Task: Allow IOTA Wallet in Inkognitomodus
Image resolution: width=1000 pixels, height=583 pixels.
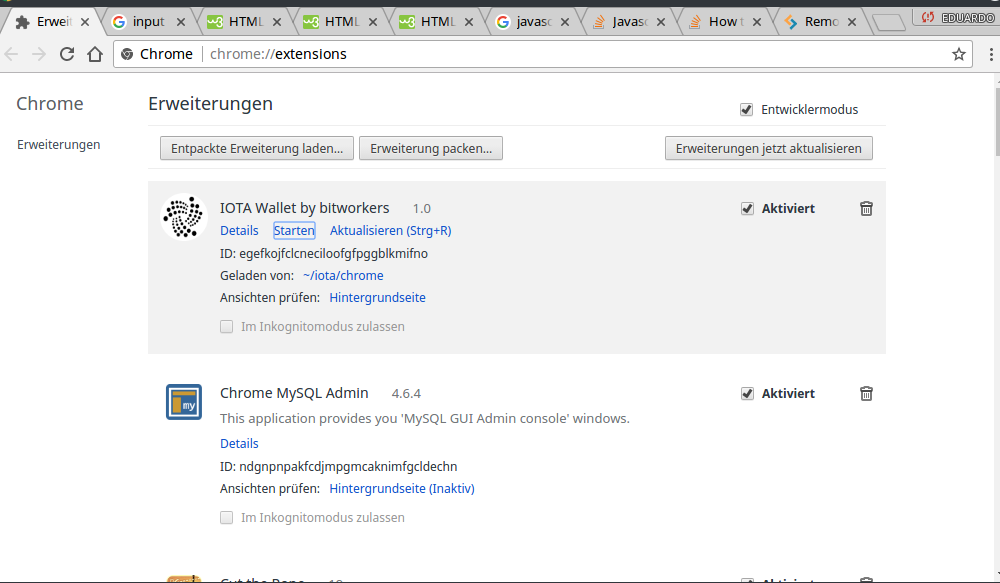Action: [x=226, y=327]
